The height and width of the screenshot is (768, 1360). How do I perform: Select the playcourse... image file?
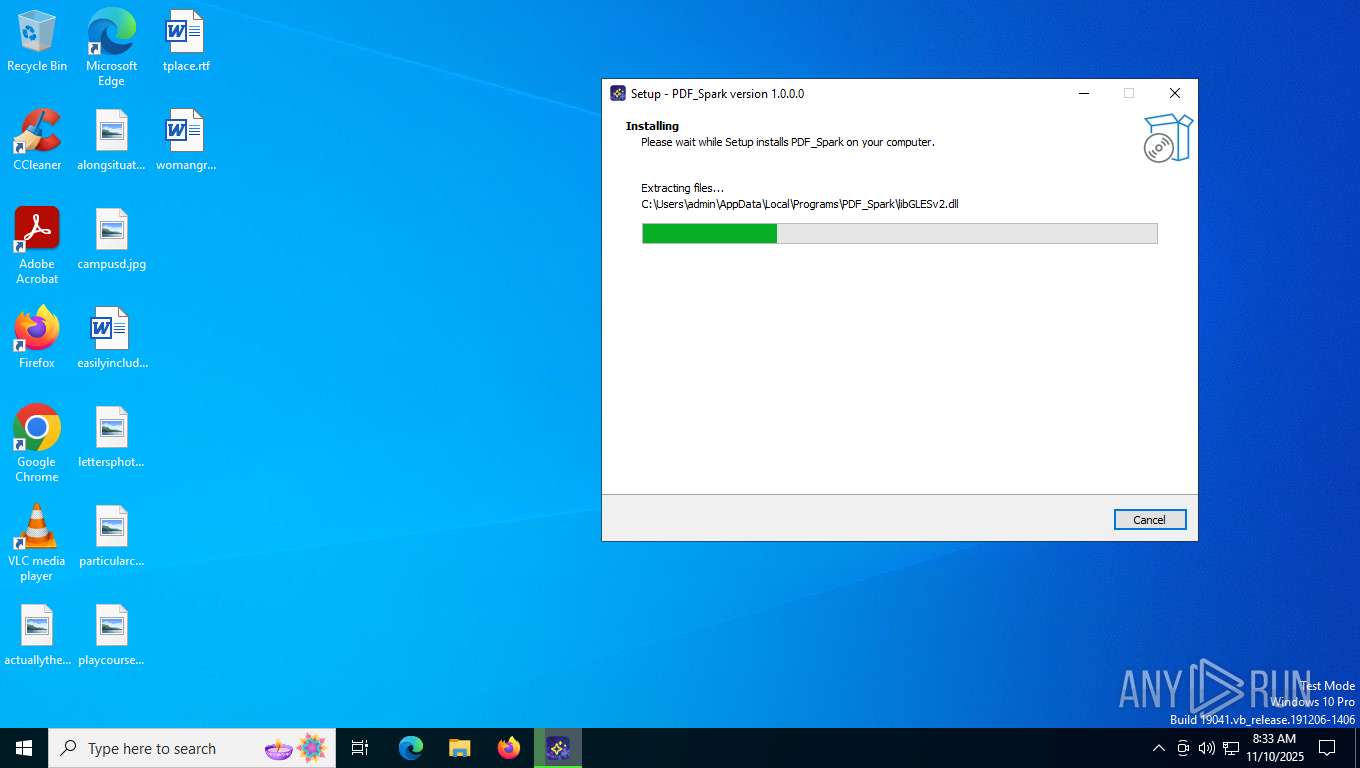click(111, 636)
